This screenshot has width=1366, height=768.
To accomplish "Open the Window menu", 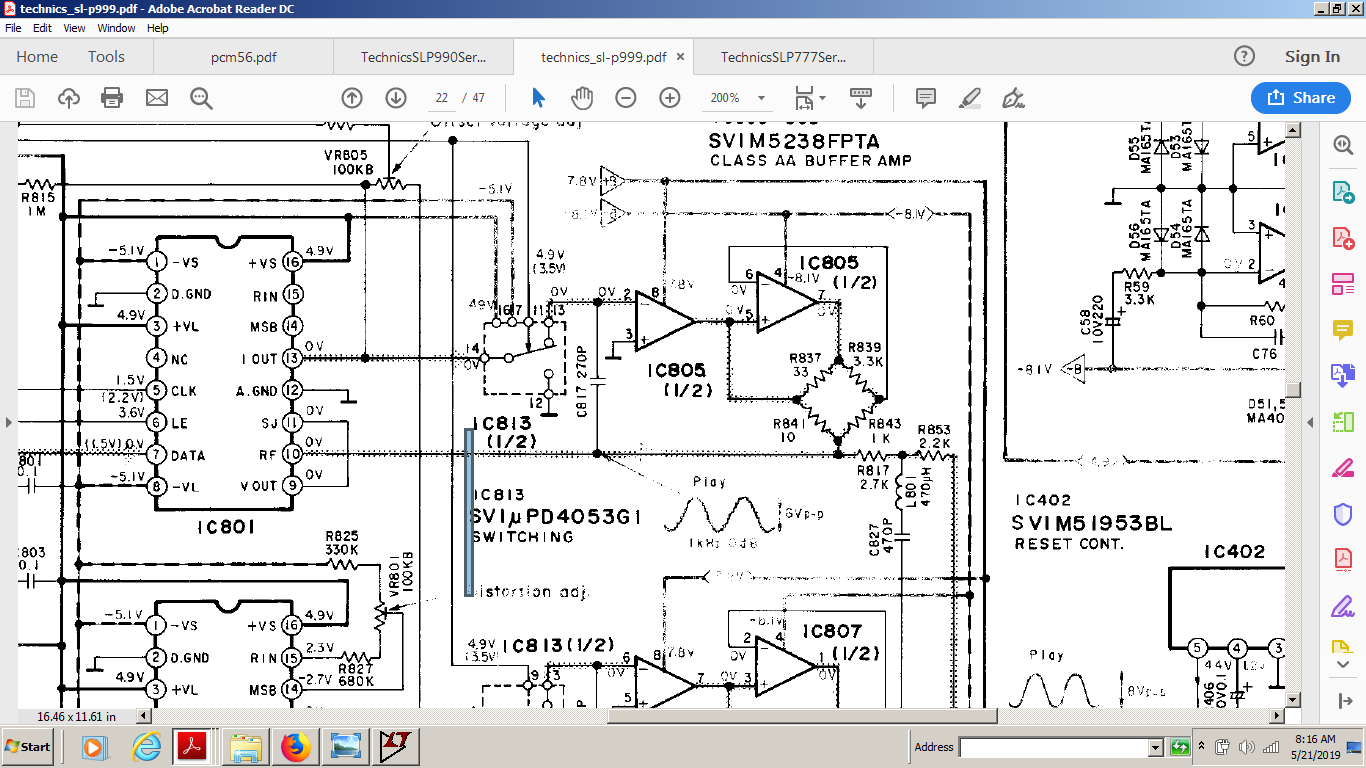I will pyautogui.click(x=116, y=28).
